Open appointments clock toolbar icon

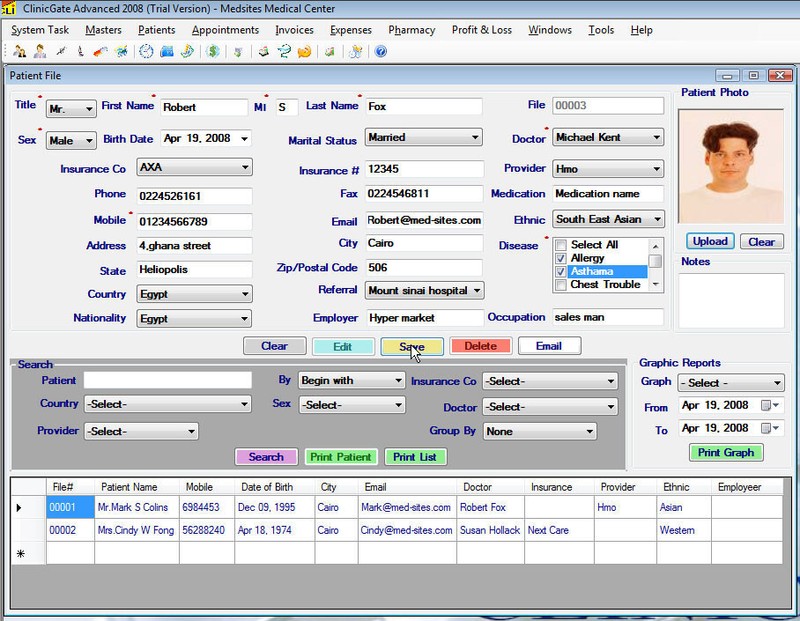146,52
